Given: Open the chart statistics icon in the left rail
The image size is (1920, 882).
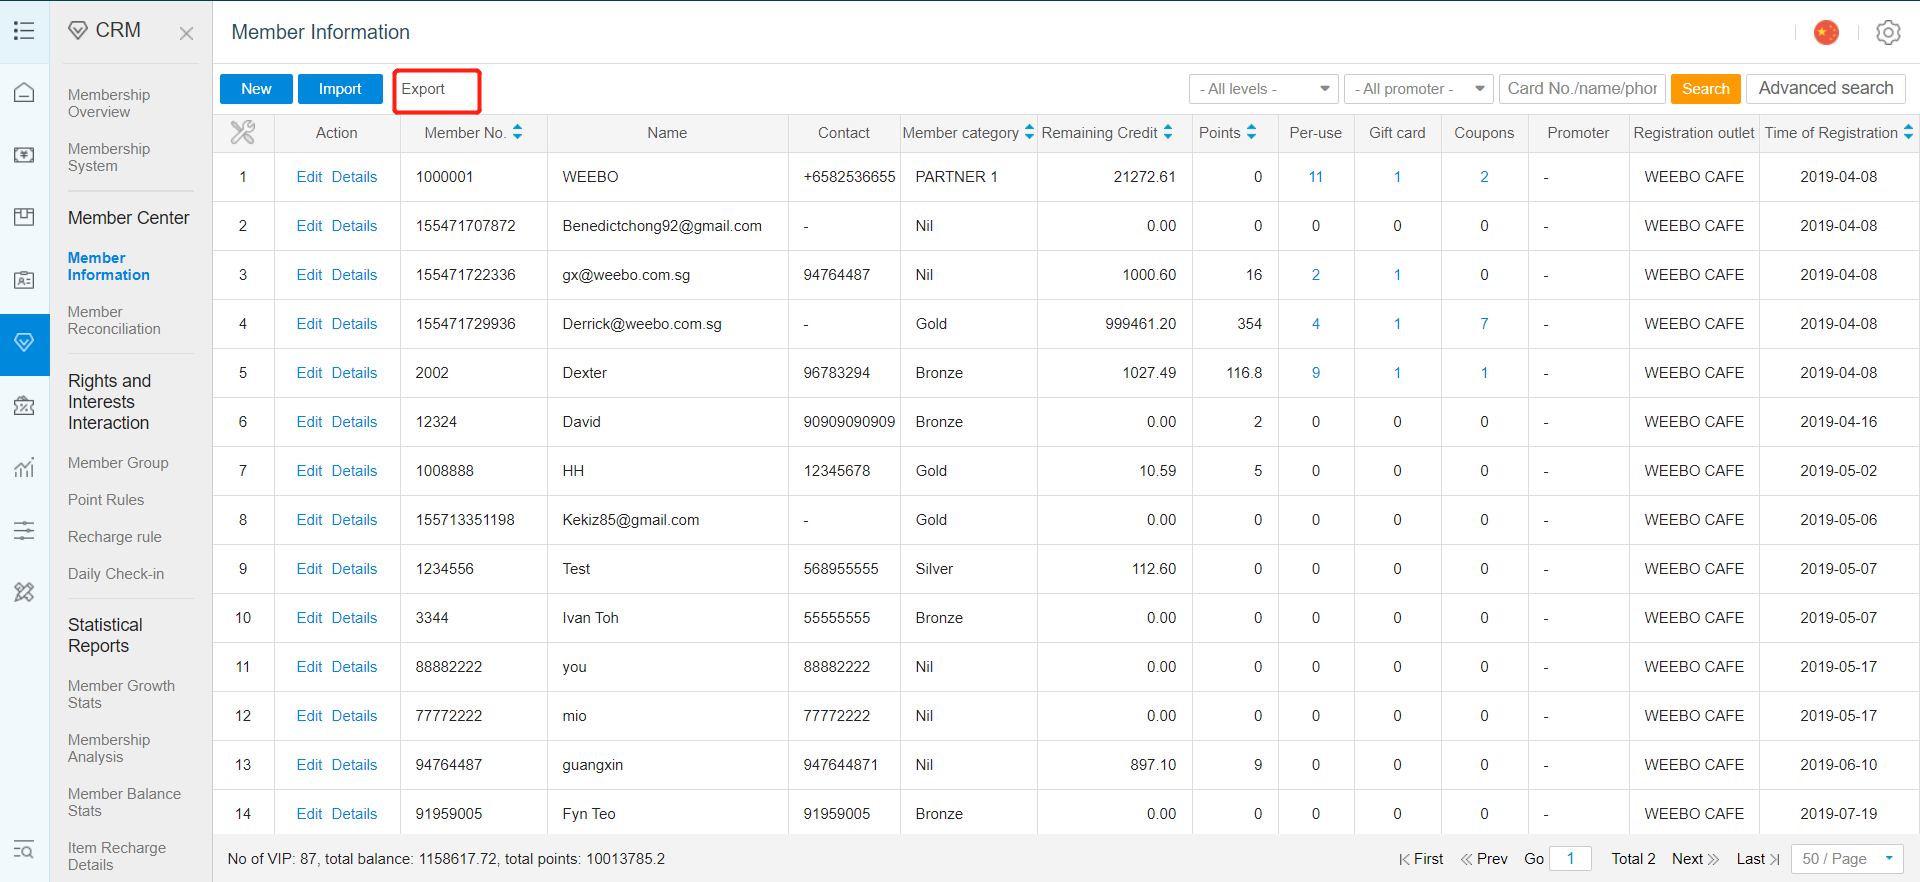Looking at the screenshot, I should 24,467.
